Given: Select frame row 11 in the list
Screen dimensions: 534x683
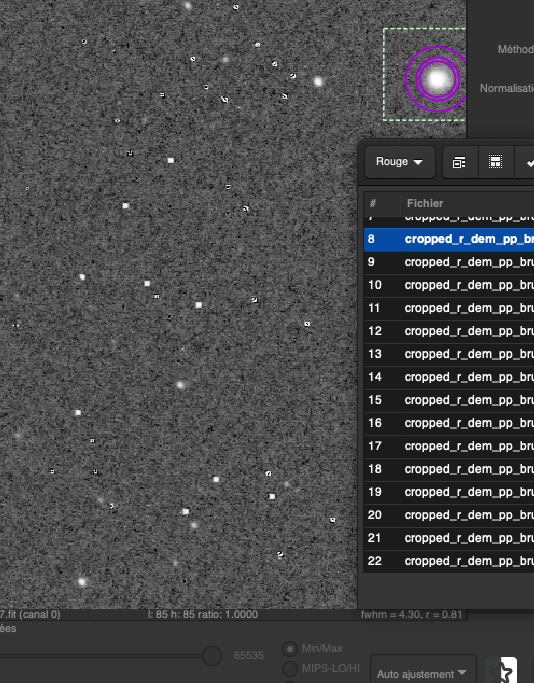Looking at the screenshot, I should point(449,308).
